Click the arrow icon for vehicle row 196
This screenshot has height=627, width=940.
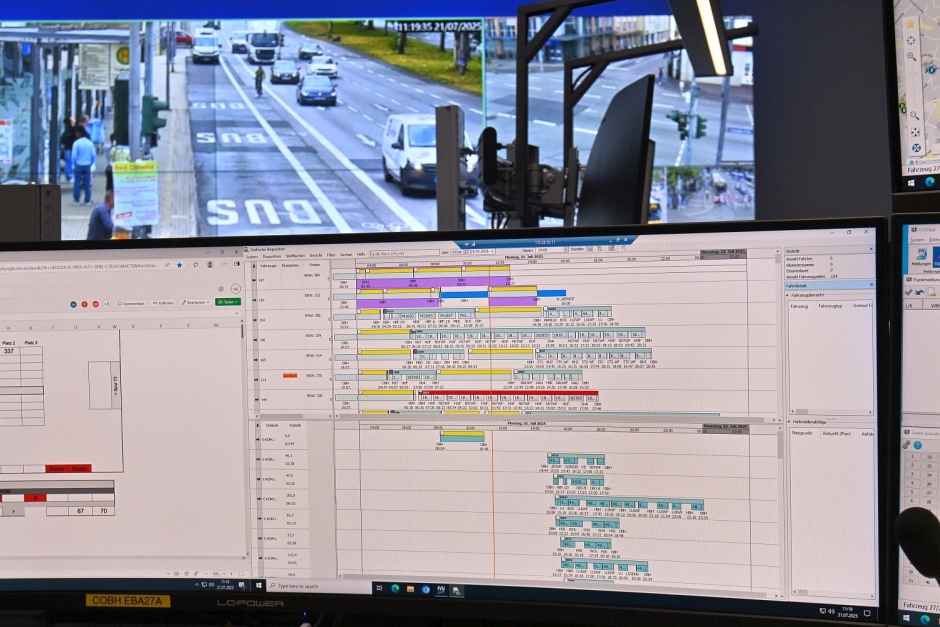click(x=255, y=340)
